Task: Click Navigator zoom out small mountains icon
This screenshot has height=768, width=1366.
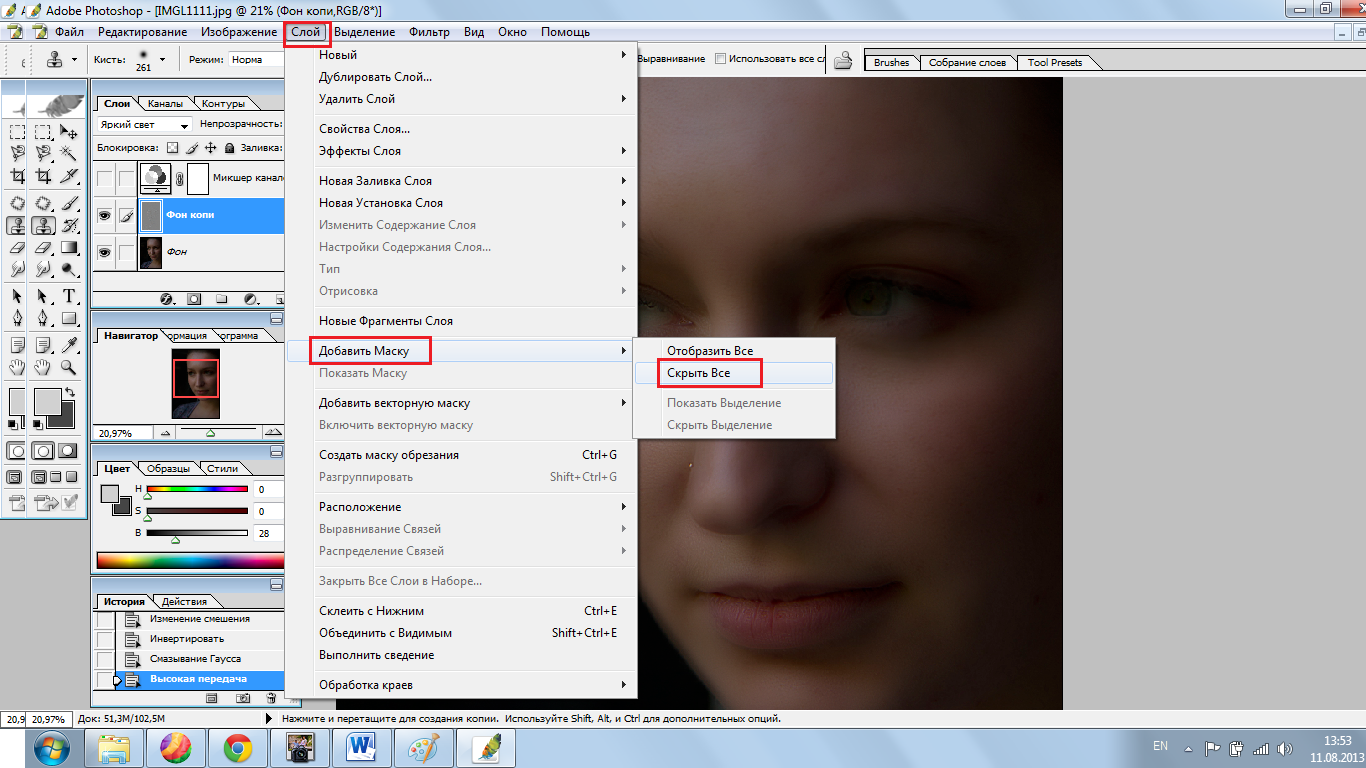Action: click(x=166, y=434)
